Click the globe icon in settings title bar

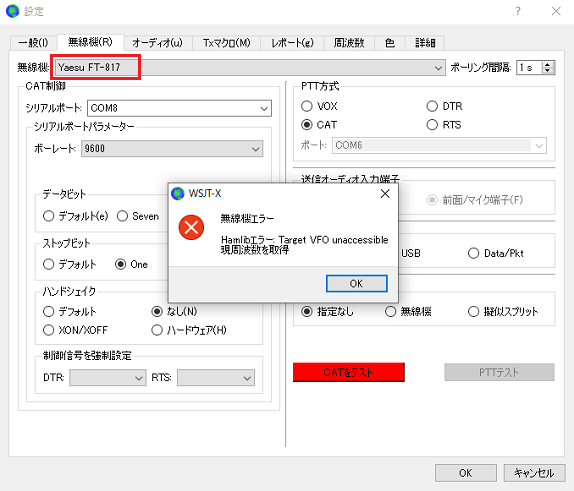[12, 11]
